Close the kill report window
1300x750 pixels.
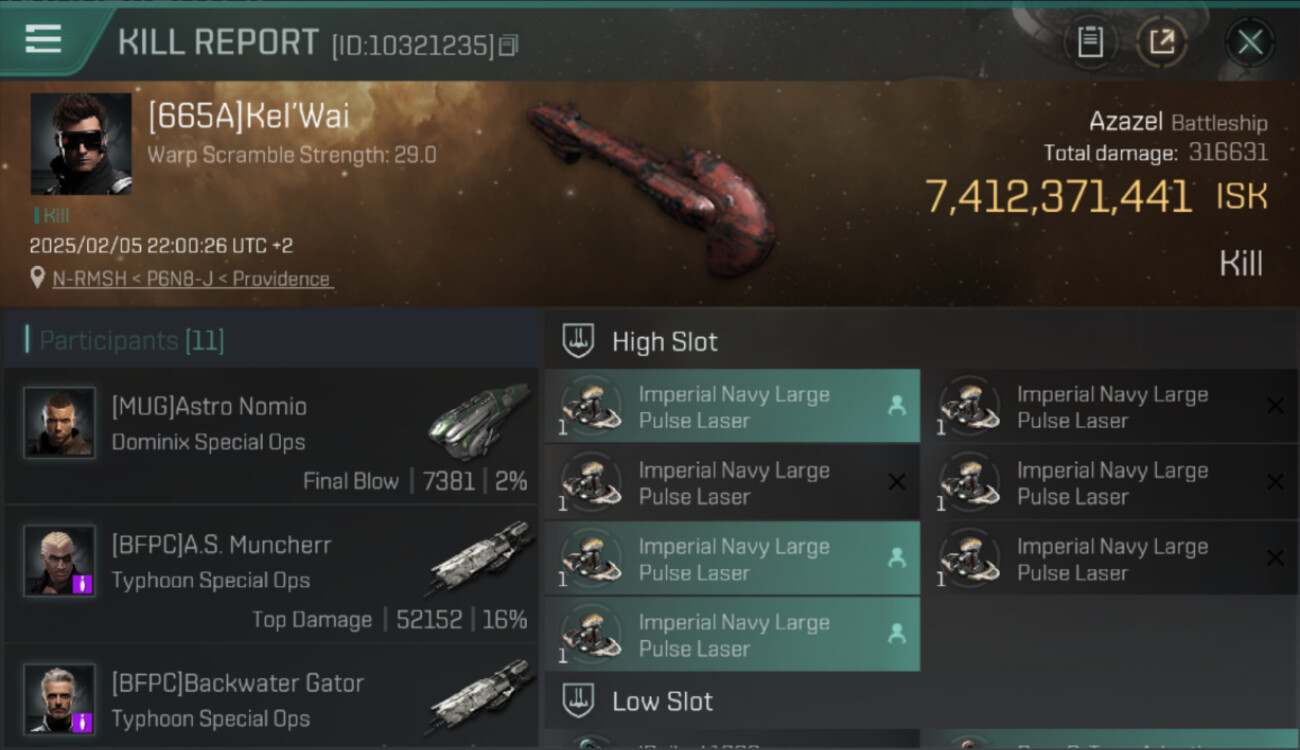click(1250, 42)
